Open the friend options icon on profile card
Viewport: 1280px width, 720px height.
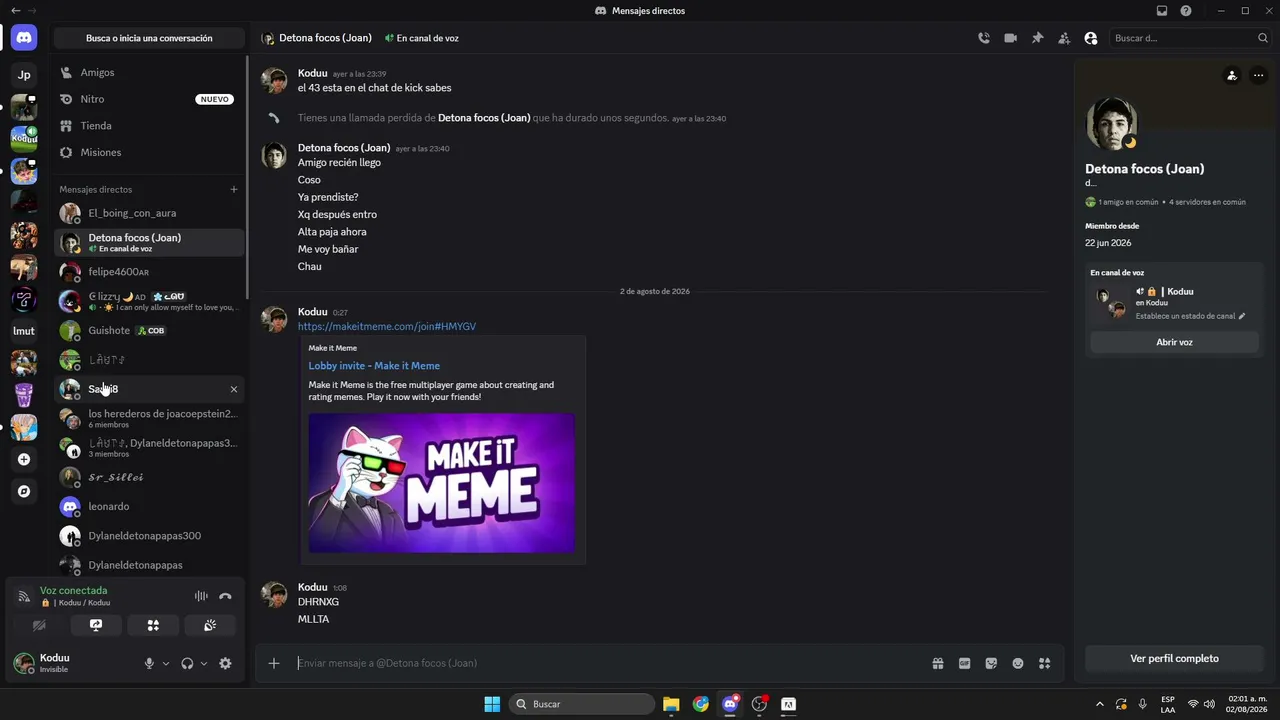pos(1232,75)
